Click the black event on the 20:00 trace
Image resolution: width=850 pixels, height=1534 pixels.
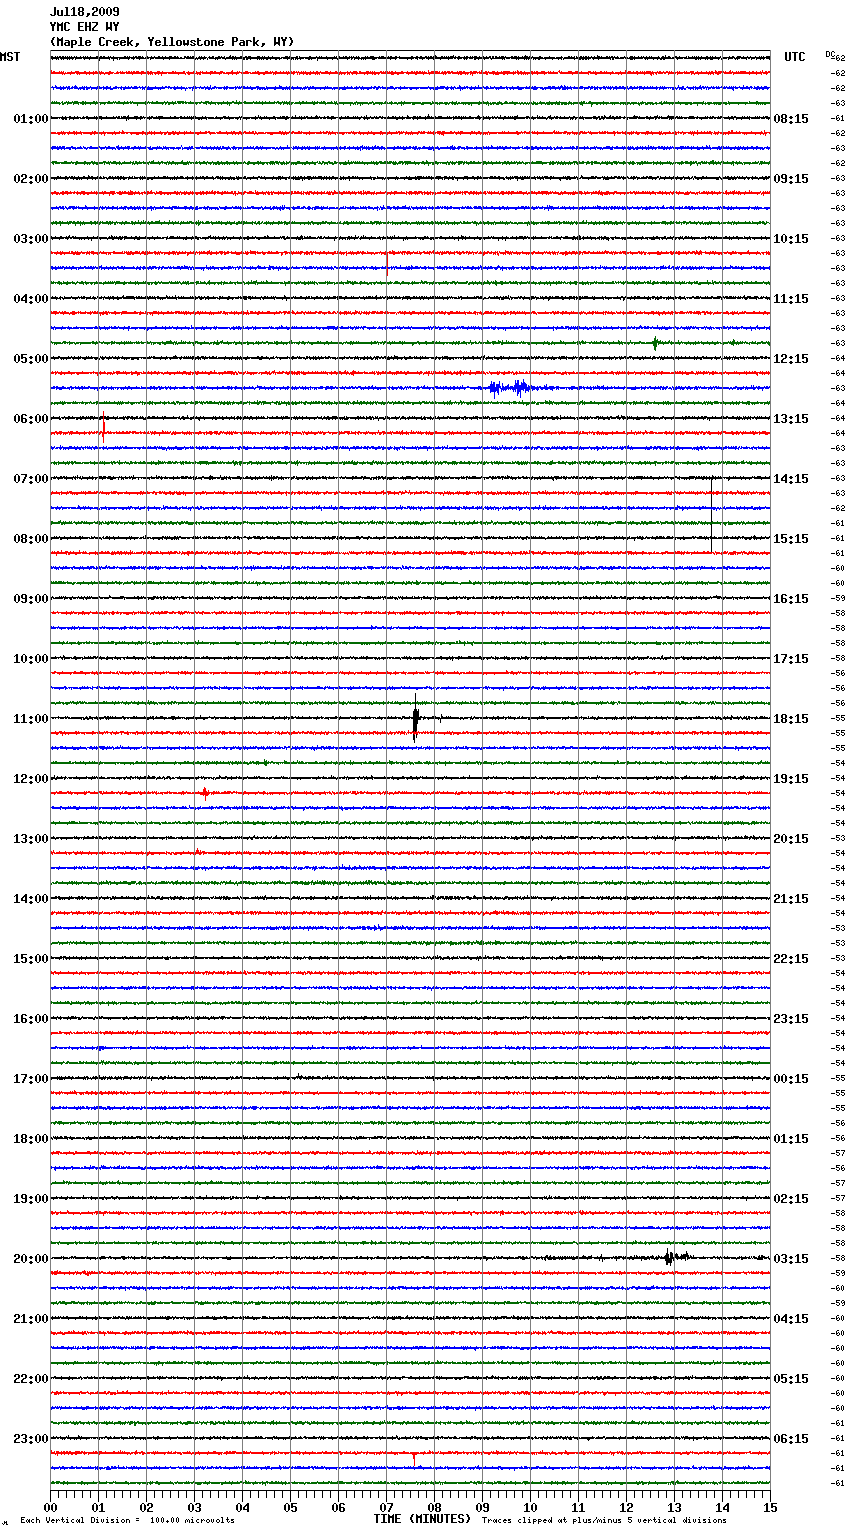point(676,1257)
